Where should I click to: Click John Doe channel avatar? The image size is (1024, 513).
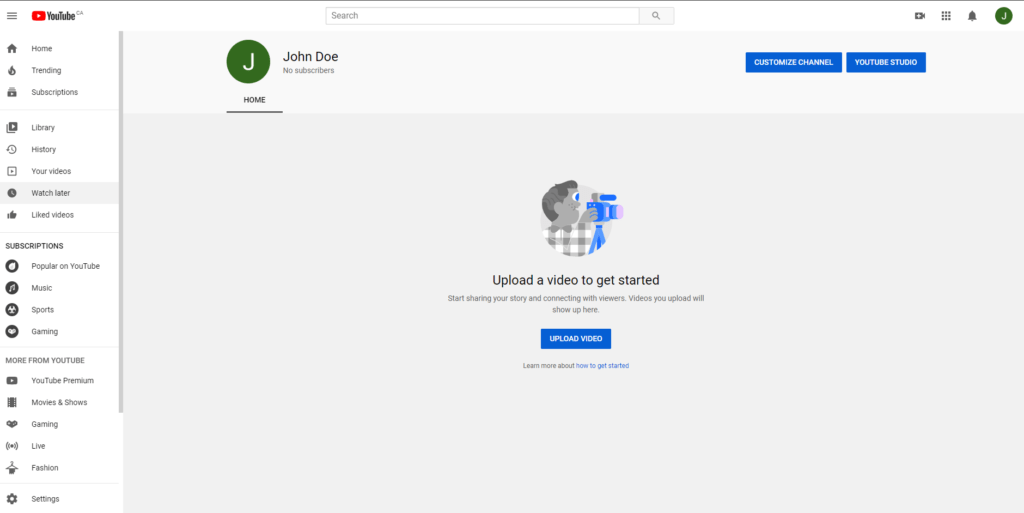click(x=248, y=62)
